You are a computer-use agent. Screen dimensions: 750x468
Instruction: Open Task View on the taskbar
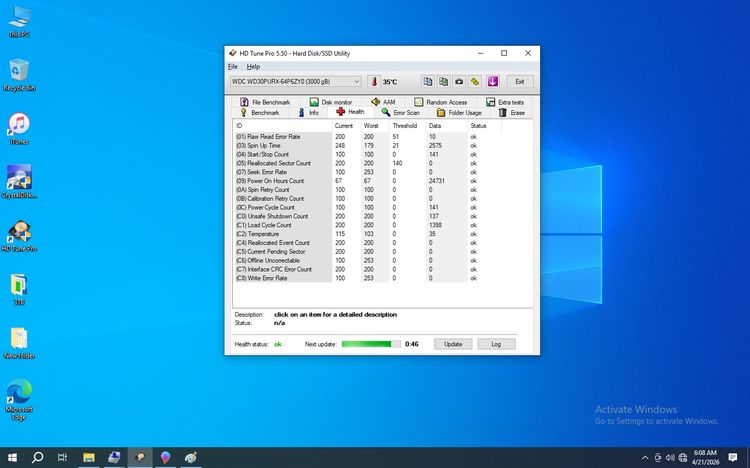click(x=62, y=457)
